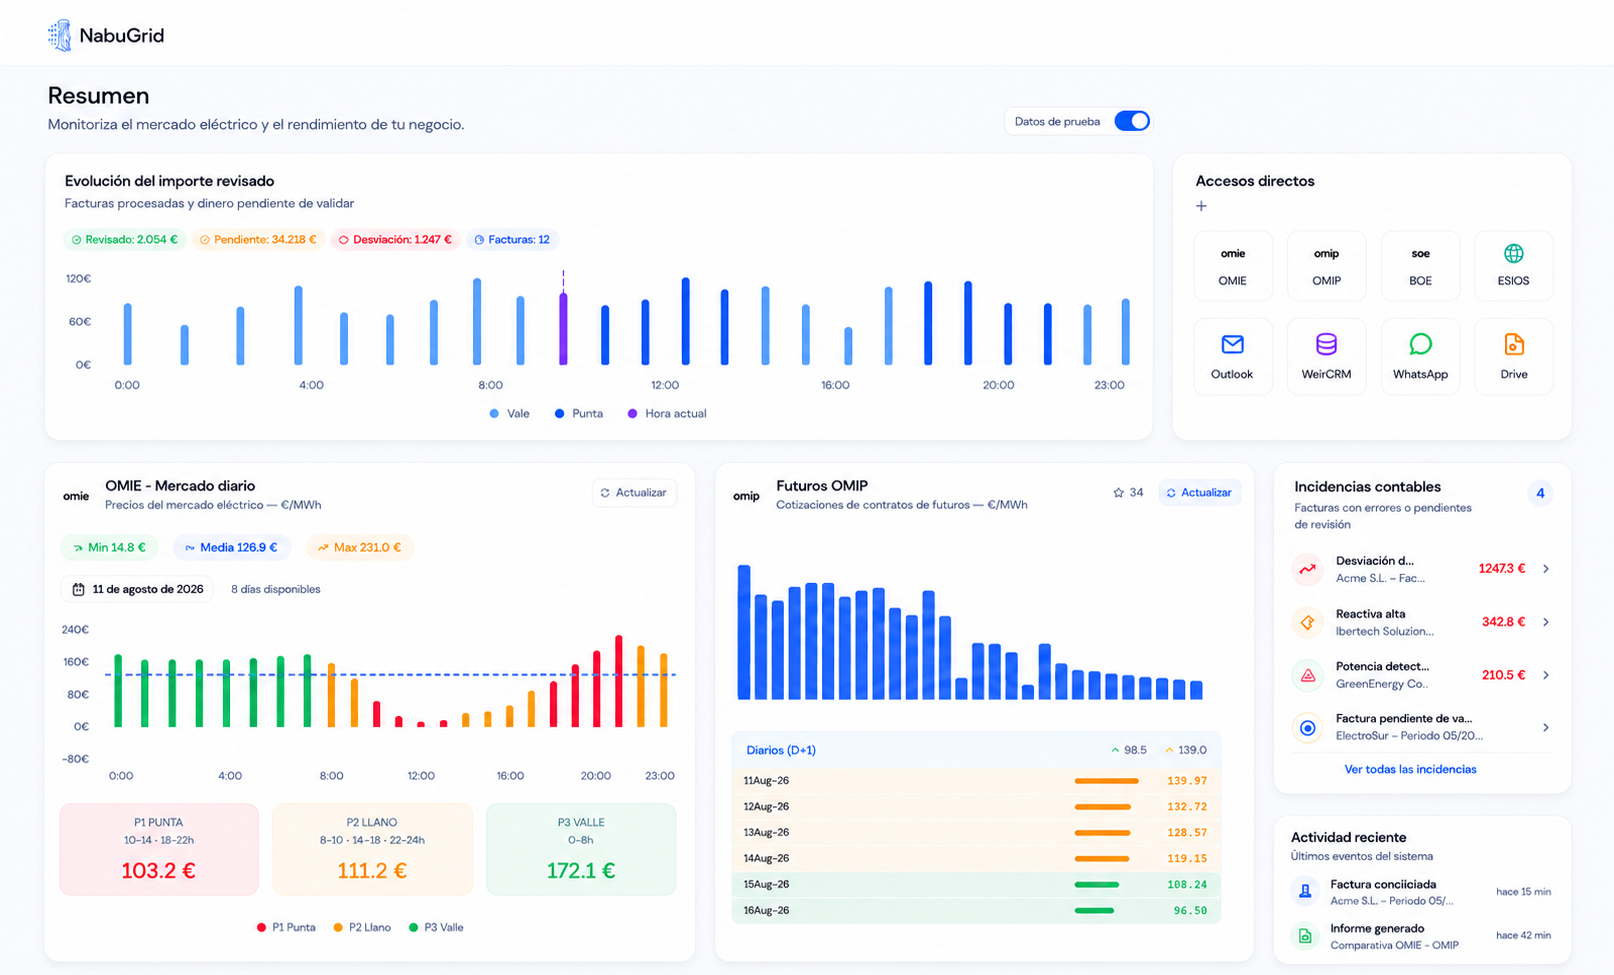
Task: Select the P3 VALLE price card
Action: coord(581,849)
